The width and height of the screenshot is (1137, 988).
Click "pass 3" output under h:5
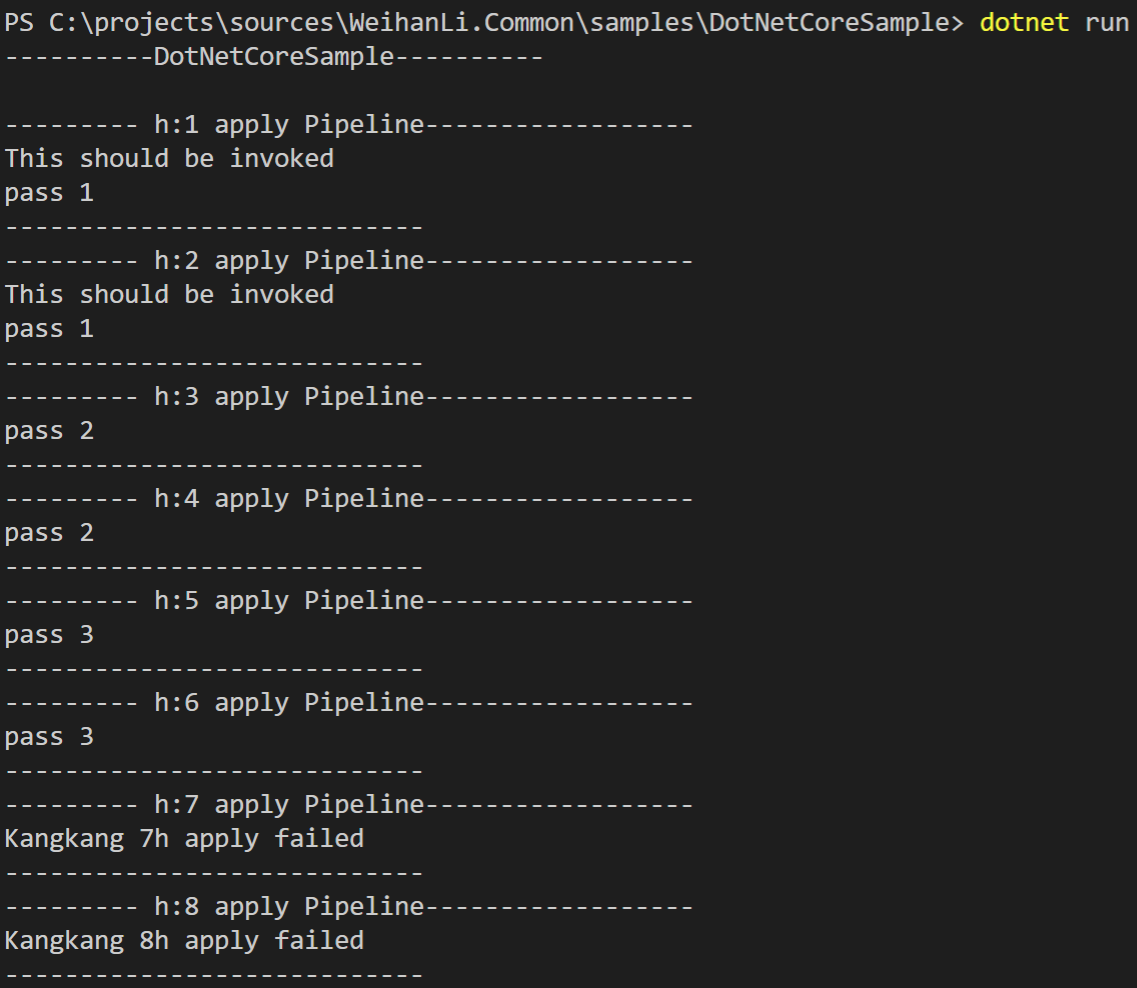click(x=49, y=635)
